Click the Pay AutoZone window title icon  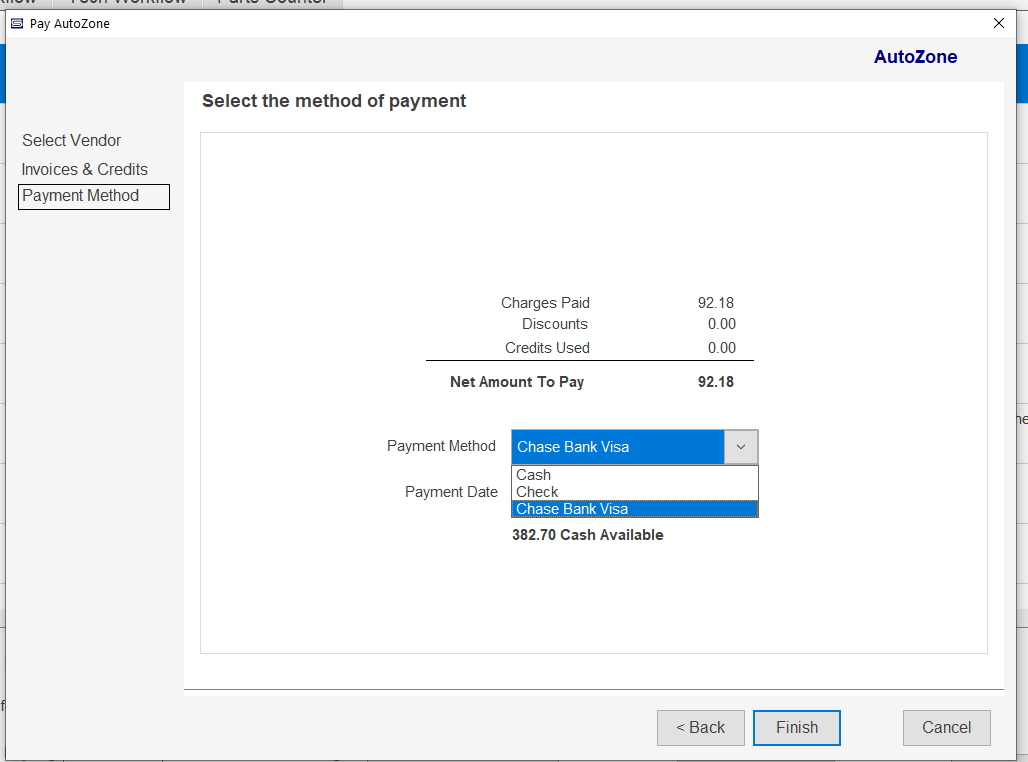coord(17,24)
